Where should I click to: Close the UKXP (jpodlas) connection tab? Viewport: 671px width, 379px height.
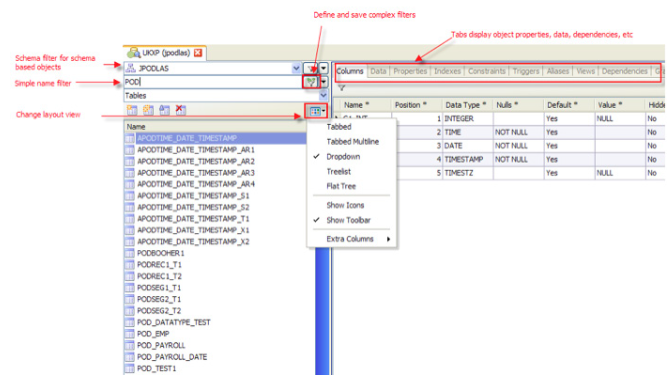[198, 53]
